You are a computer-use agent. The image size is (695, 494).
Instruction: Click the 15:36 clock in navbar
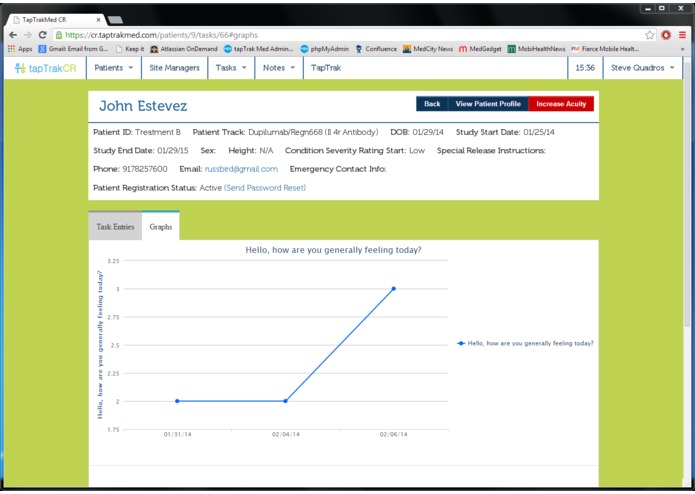click(x=585, y=68)
